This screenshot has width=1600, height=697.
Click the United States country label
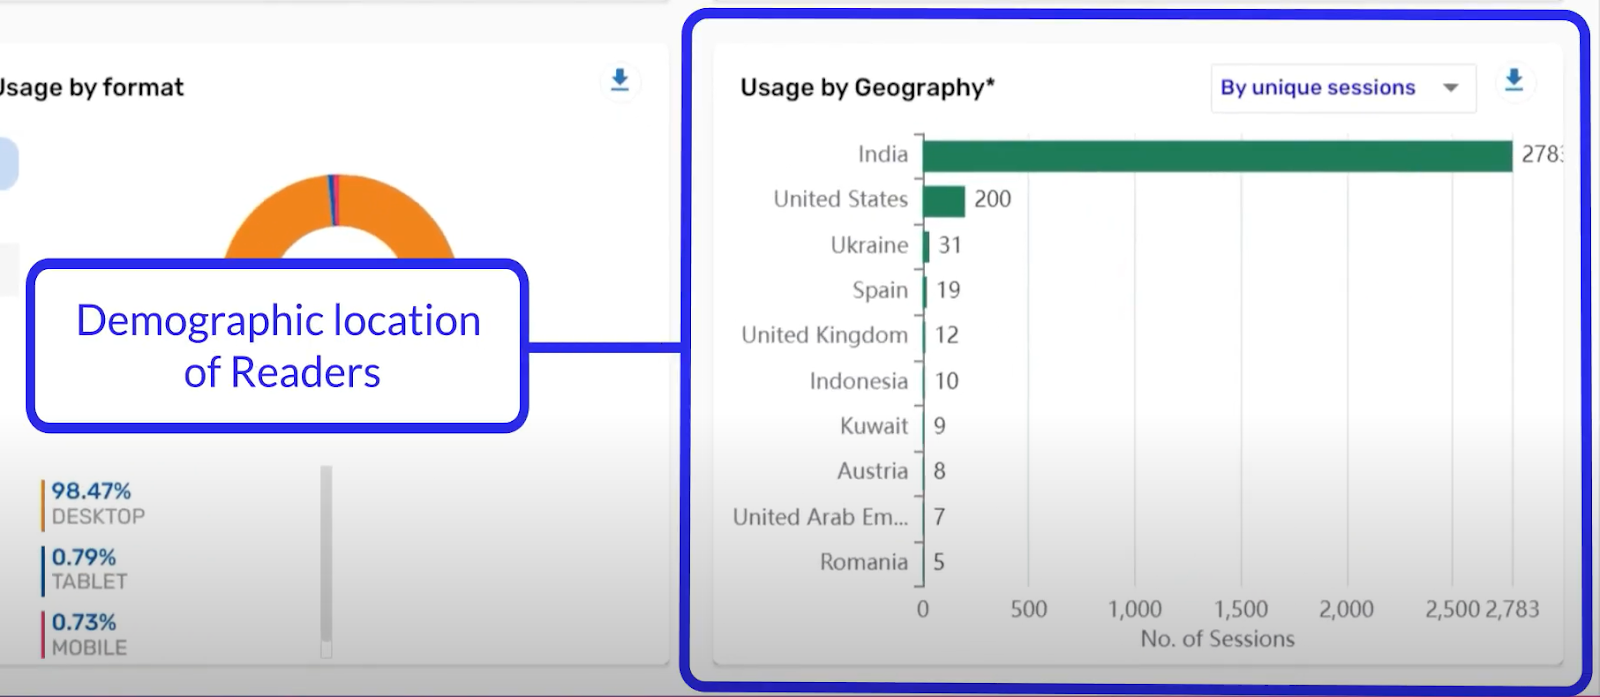click(840, 199)
